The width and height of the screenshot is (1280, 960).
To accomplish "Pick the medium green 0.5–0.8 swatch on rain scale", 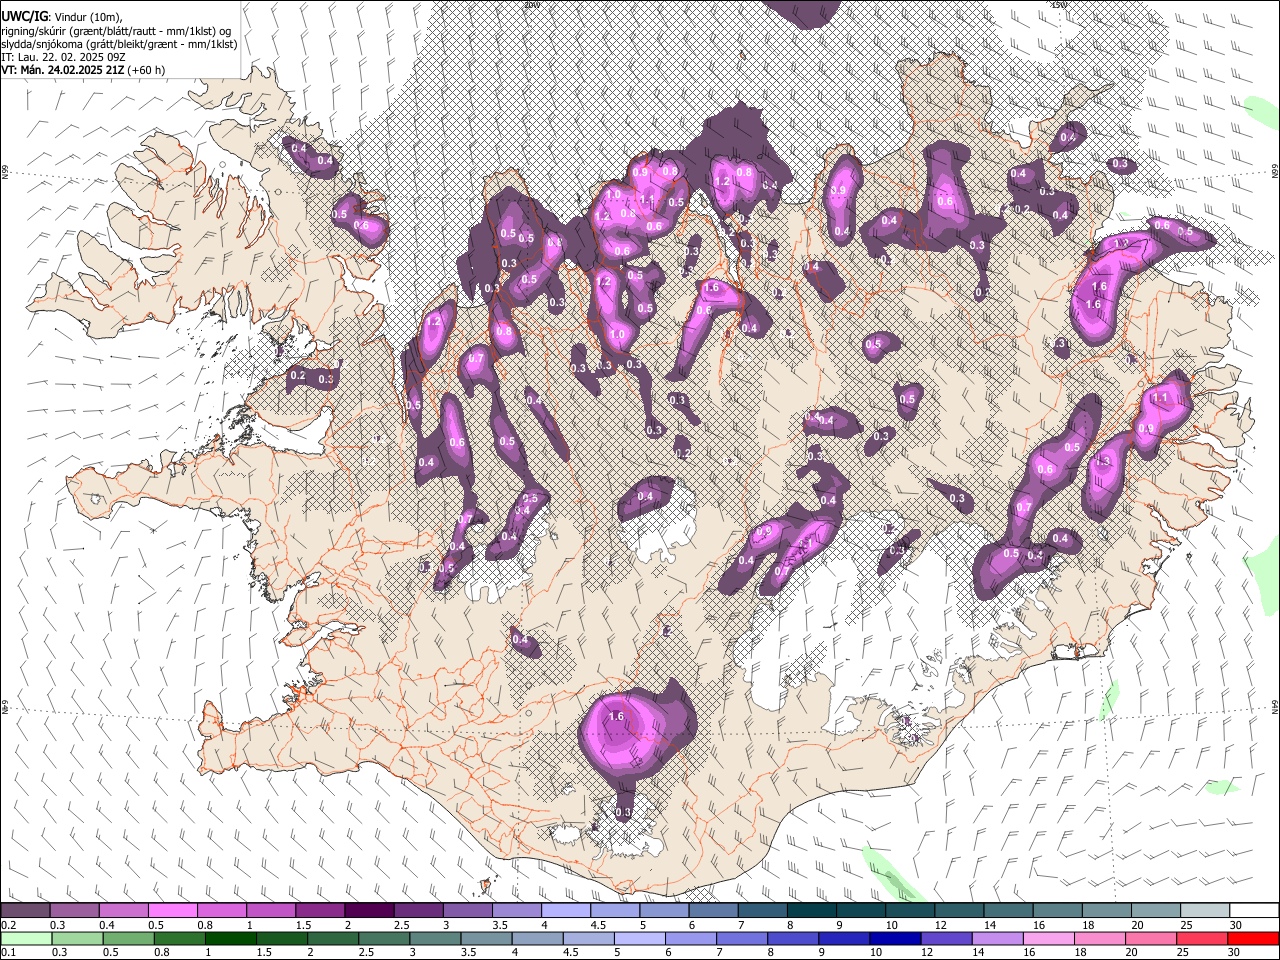I will click(x=128, y=939).
